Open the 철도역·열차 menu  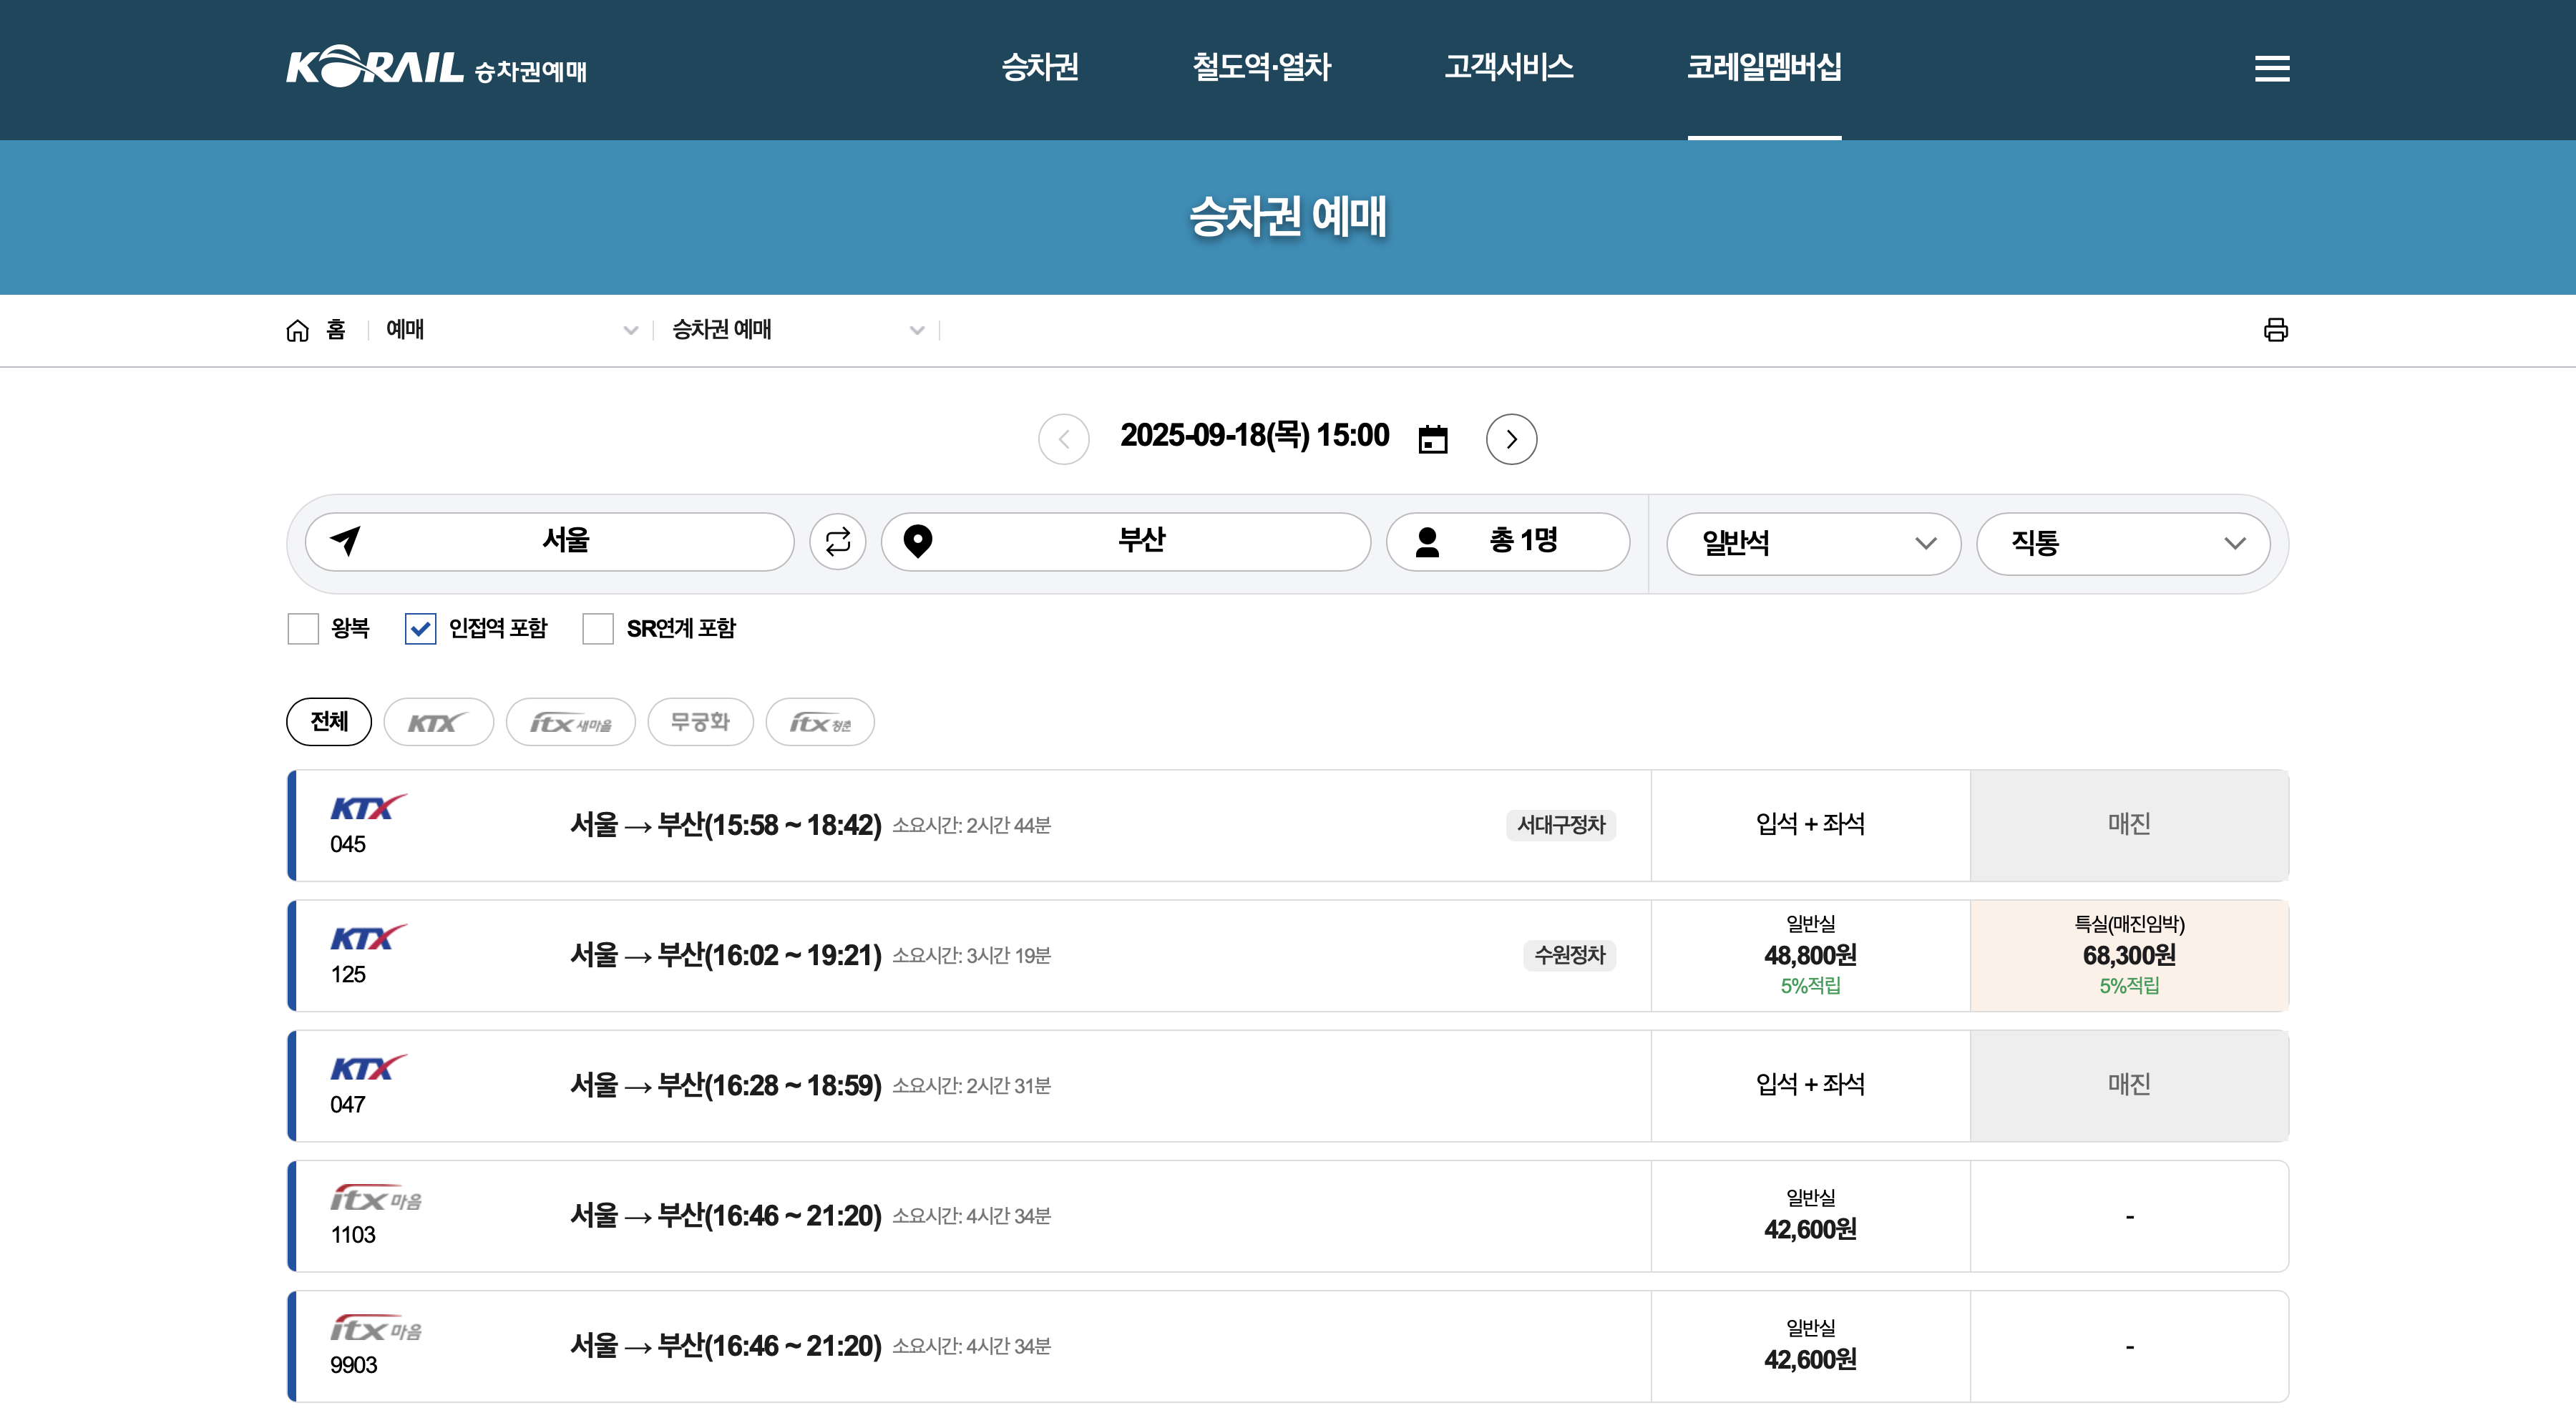(x=1261, y=67)
